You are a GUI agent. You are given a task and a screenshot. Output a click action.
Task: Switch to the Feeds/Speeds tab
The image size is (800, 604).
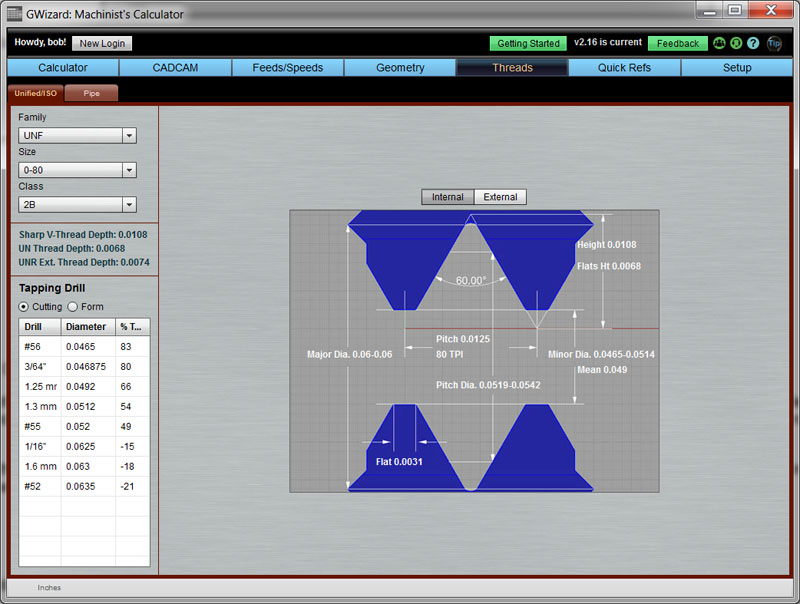(x=288, y=67)
